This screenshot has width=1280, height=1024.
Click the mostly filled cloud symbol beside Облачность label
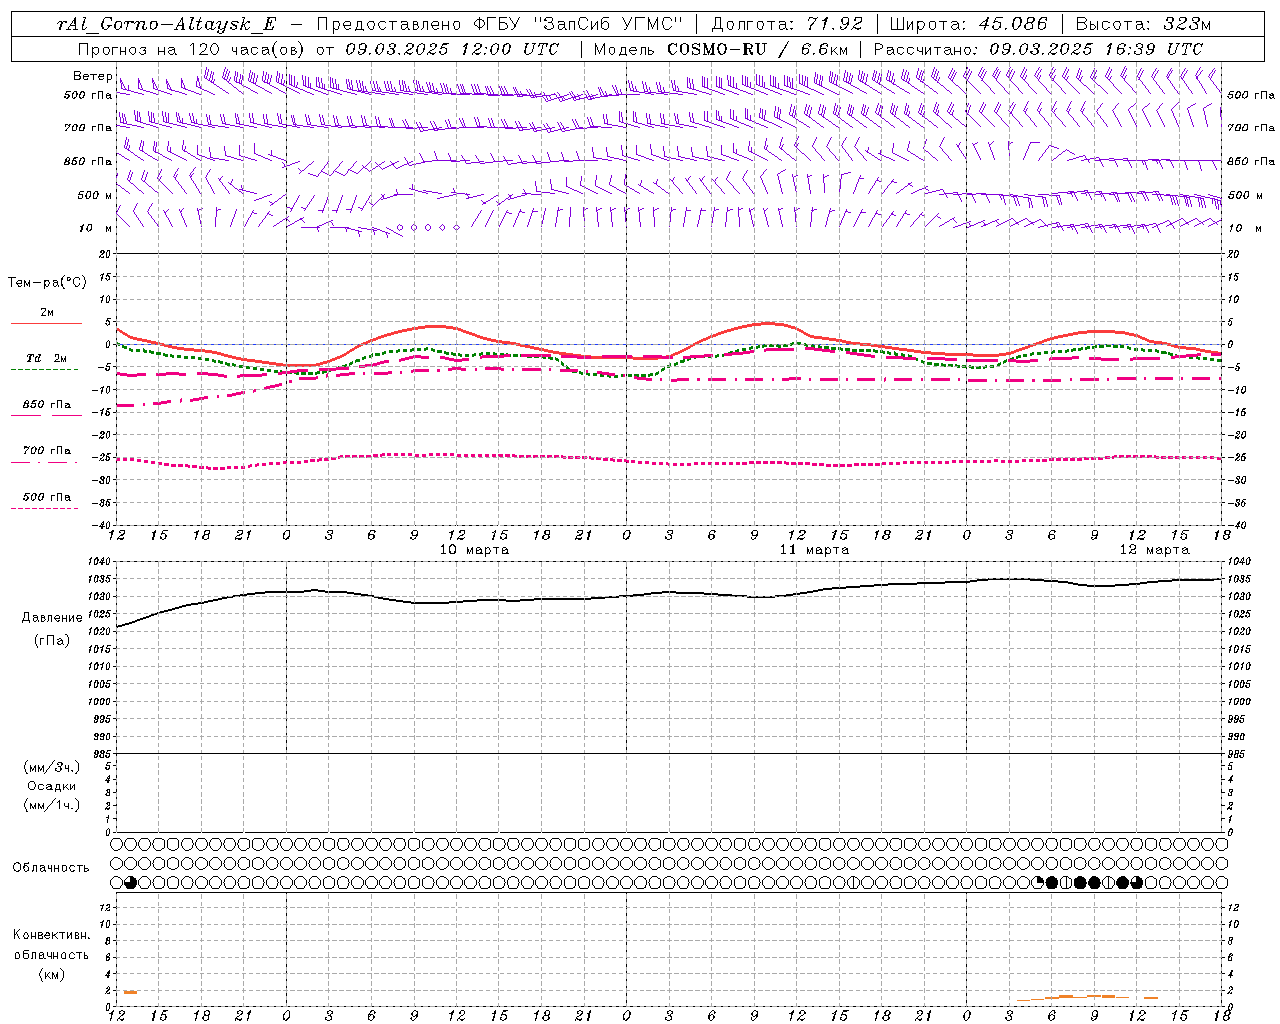[x=131, y=882]
